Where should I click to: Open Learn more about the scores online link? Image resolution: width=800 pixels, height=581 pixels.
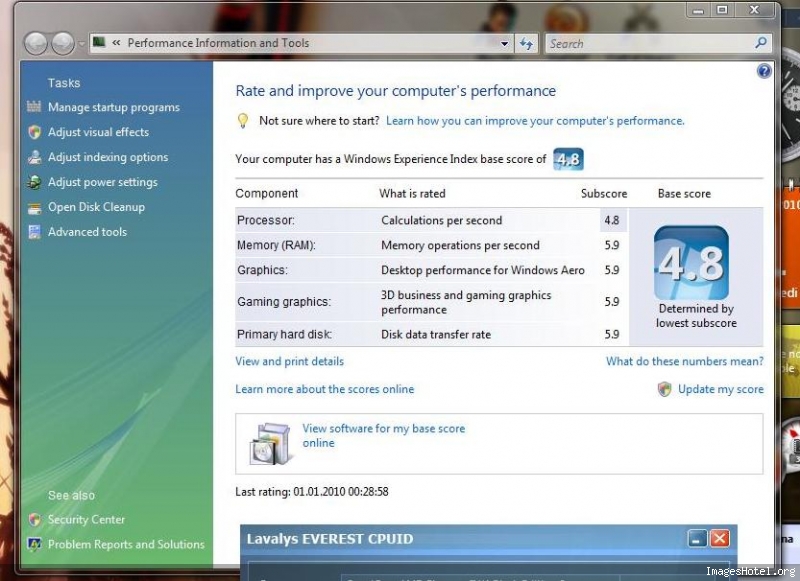[324, 389]
